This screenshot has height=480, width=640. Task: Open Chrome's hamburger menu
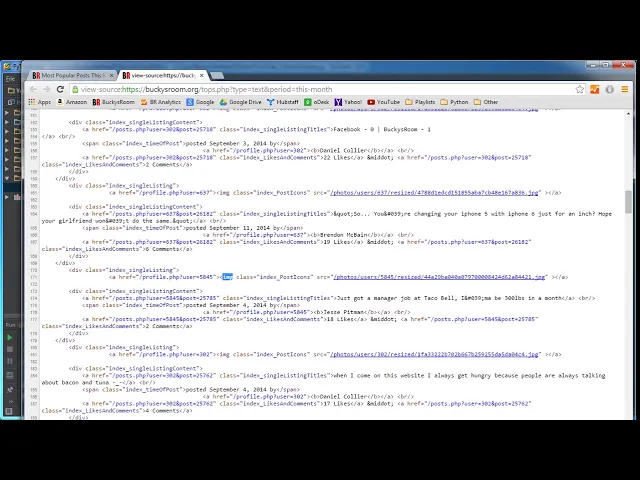pos(624,89)
